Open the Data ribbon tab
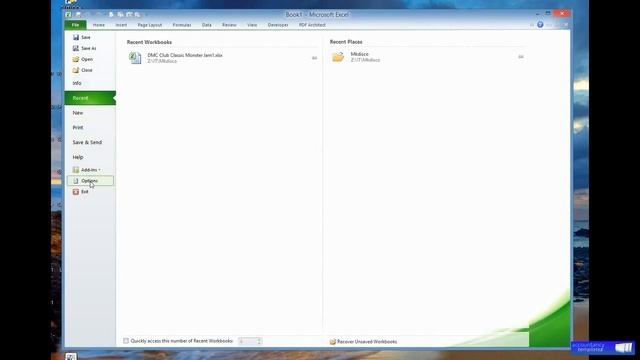Screen dimensions: 640x360 tap(207, 25)
